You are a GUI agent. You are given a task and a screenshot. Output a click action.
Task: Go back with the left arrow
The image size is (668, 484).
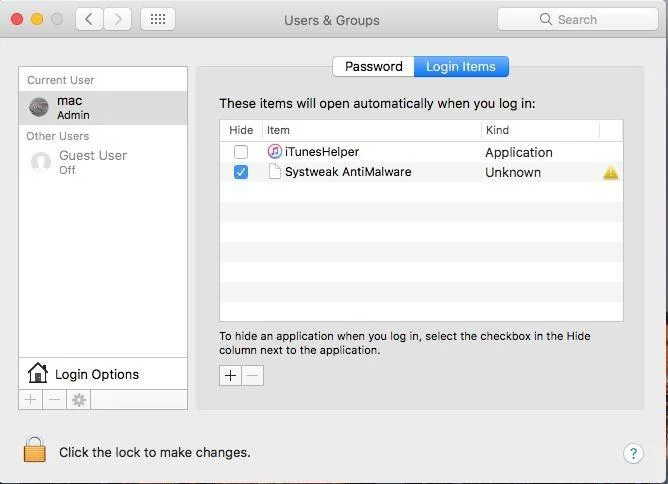89,19
